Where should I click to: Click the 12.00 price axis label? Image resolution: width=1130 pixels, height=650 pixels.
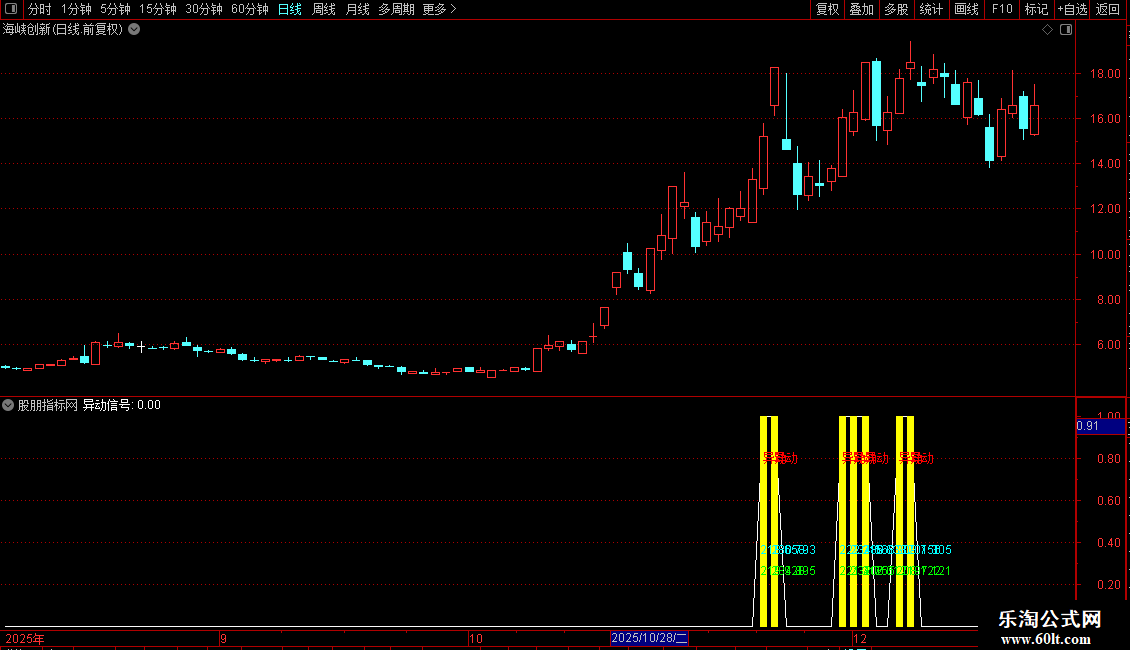(x=1105, y=209)
